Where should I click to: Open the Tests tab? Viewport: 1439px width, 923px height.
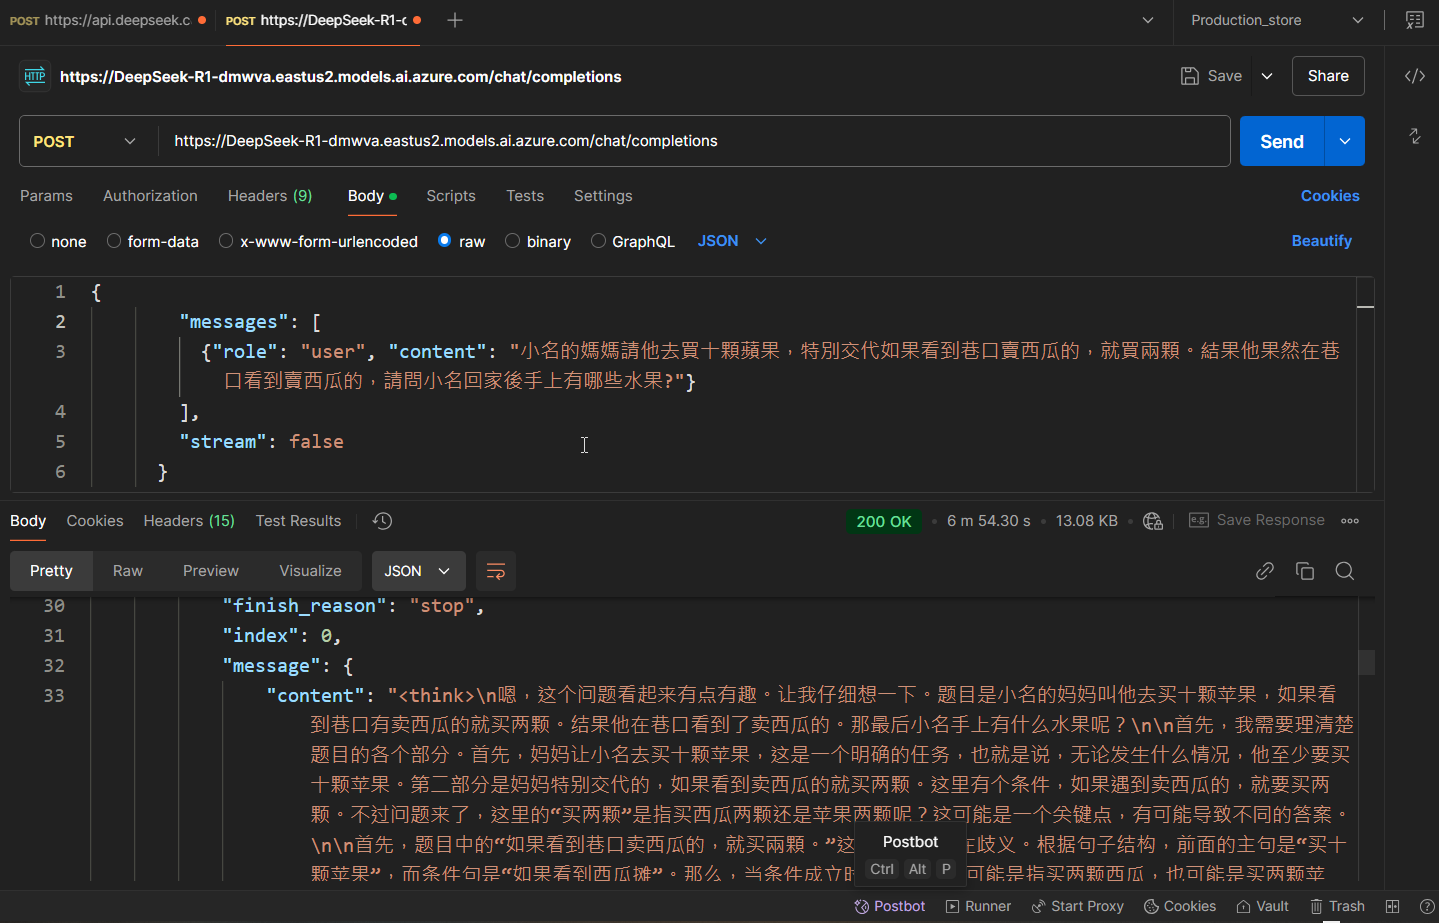pos(525,196)
